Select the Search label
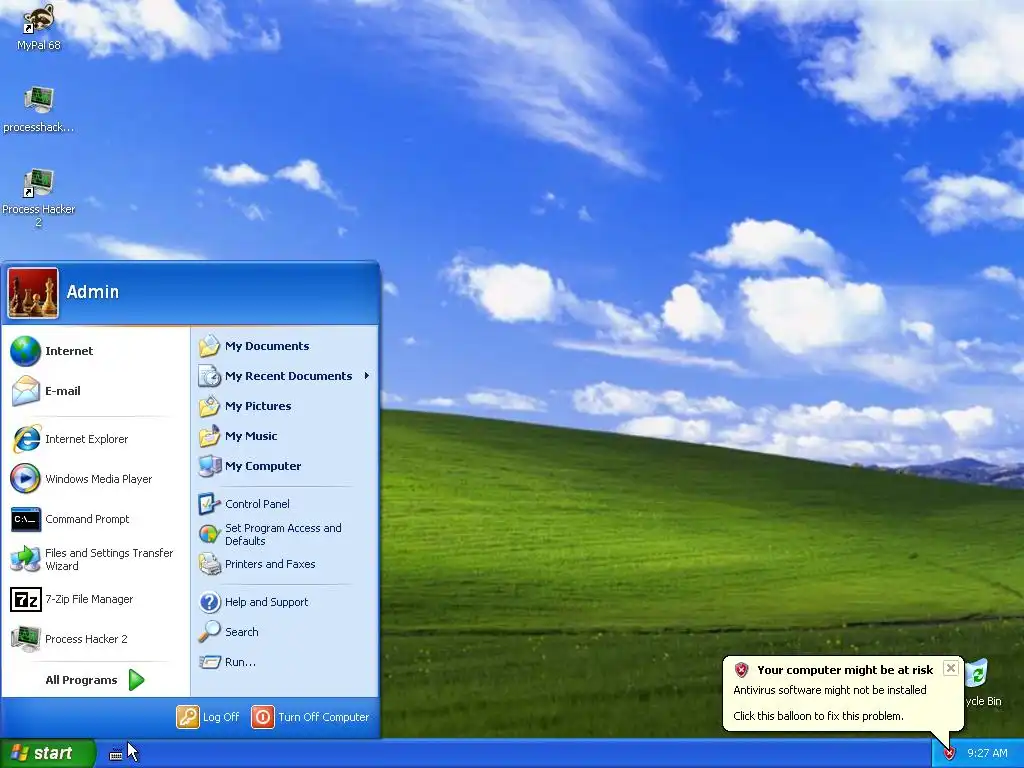1024x768 pixels. [242, 632]
